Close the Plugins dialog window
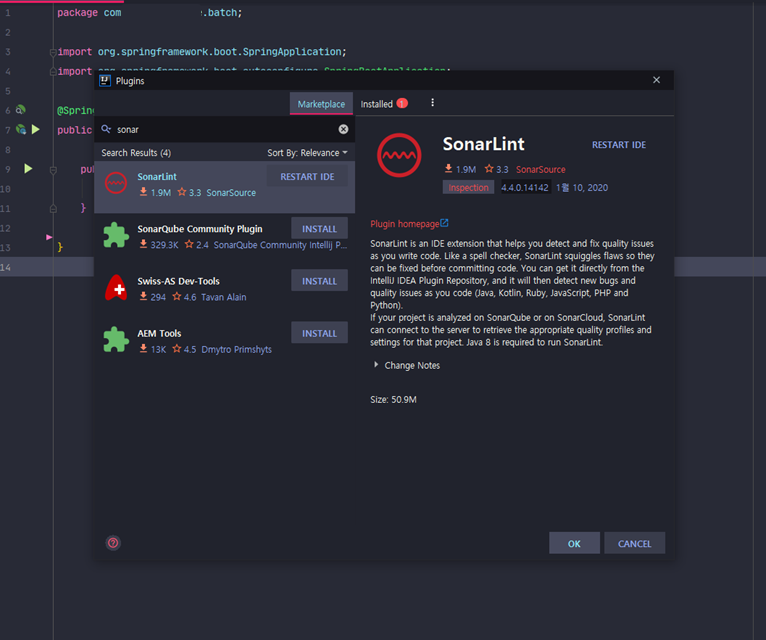The height and width of the screenshot is (640, 766). click(657, 80)
